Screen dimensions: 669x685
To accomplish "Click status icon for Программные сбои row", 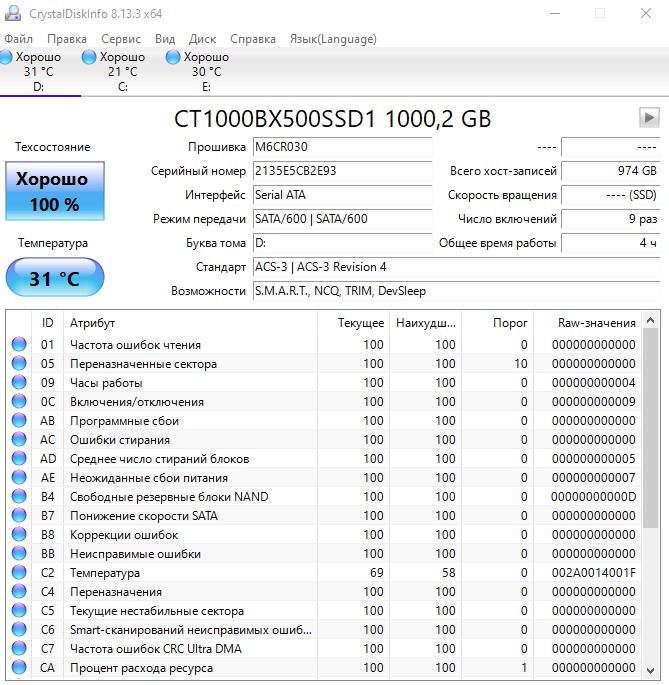I will (x=19, y=420).
